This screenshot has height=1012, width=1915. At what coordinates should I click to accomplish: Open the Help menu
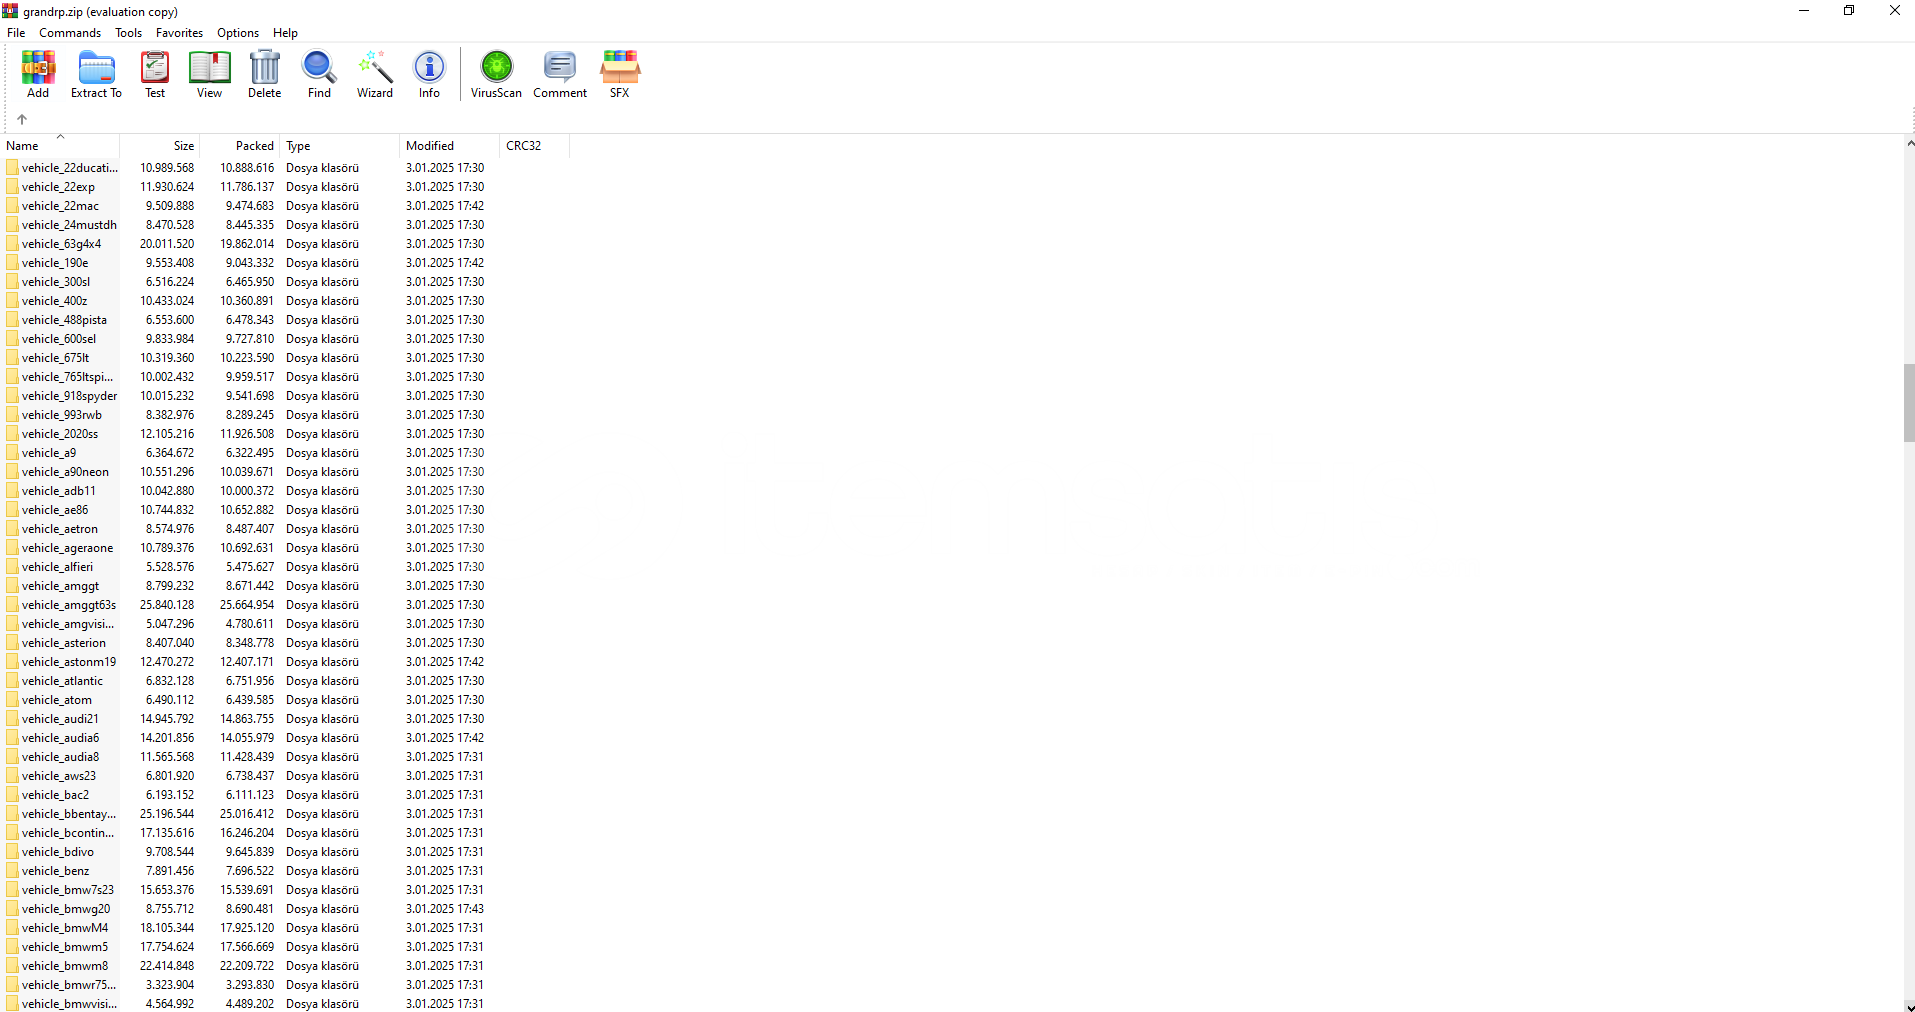click(x=285, y=33)
